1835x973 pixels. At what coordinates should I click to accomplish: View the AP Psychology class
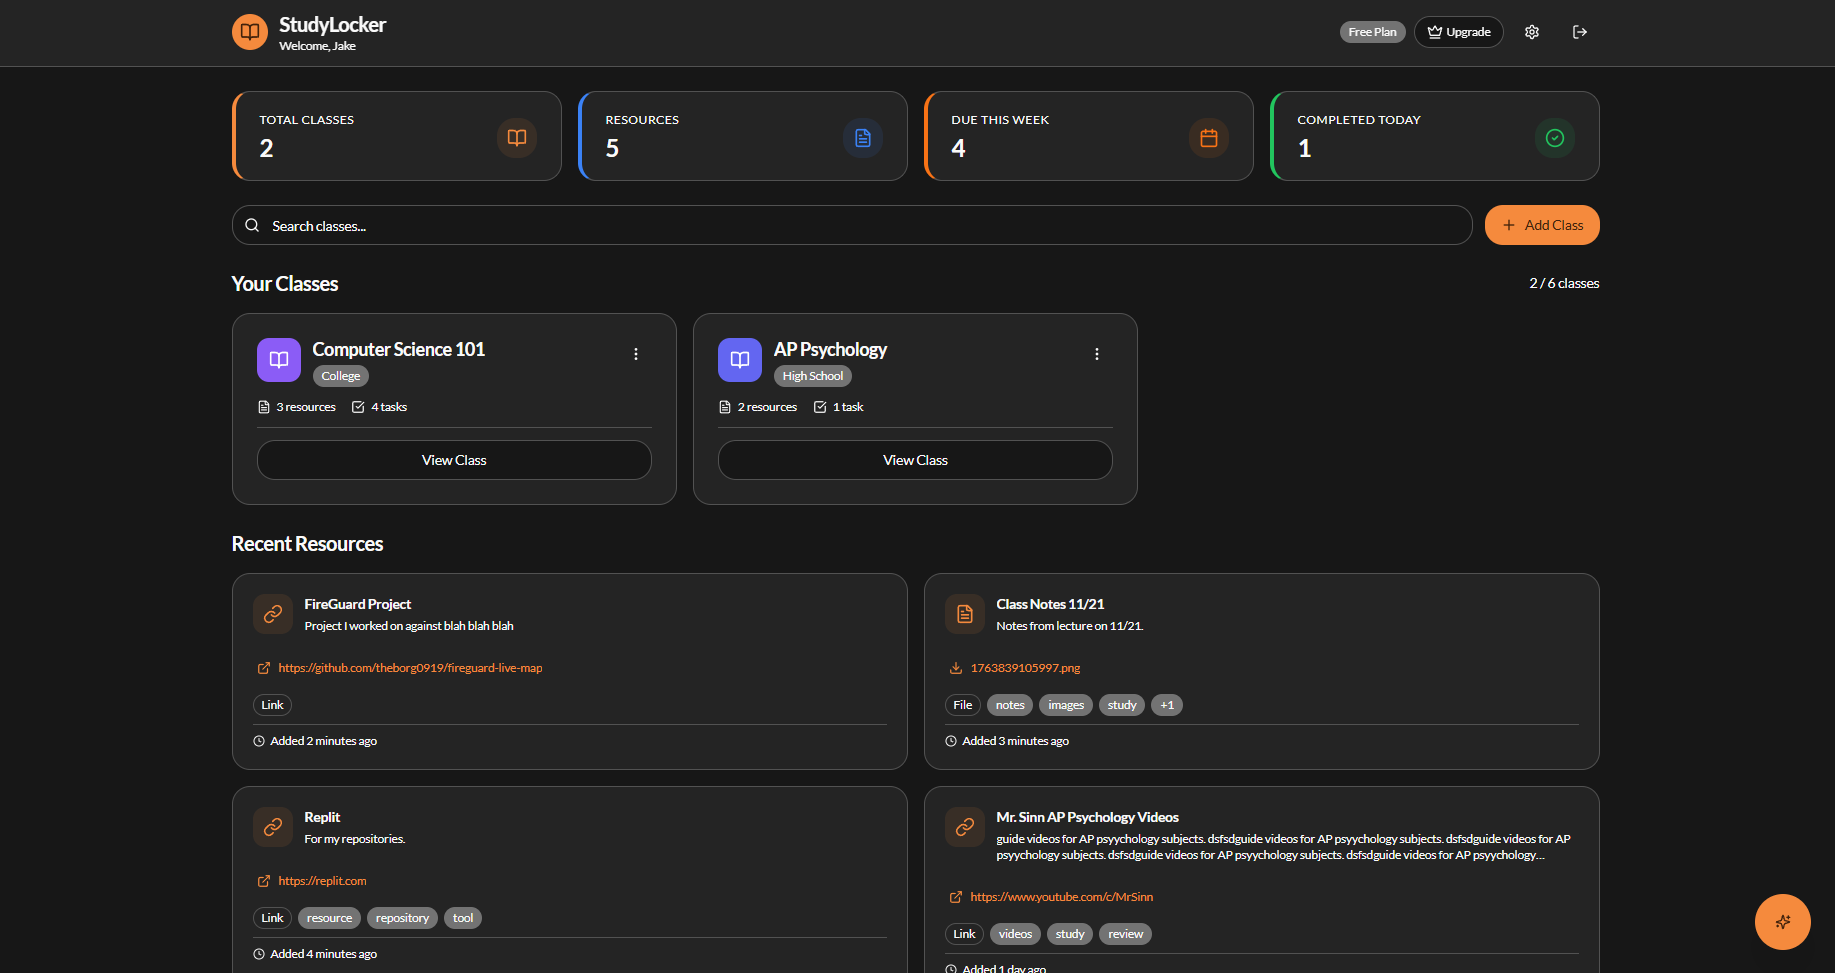tap(913, 459)
